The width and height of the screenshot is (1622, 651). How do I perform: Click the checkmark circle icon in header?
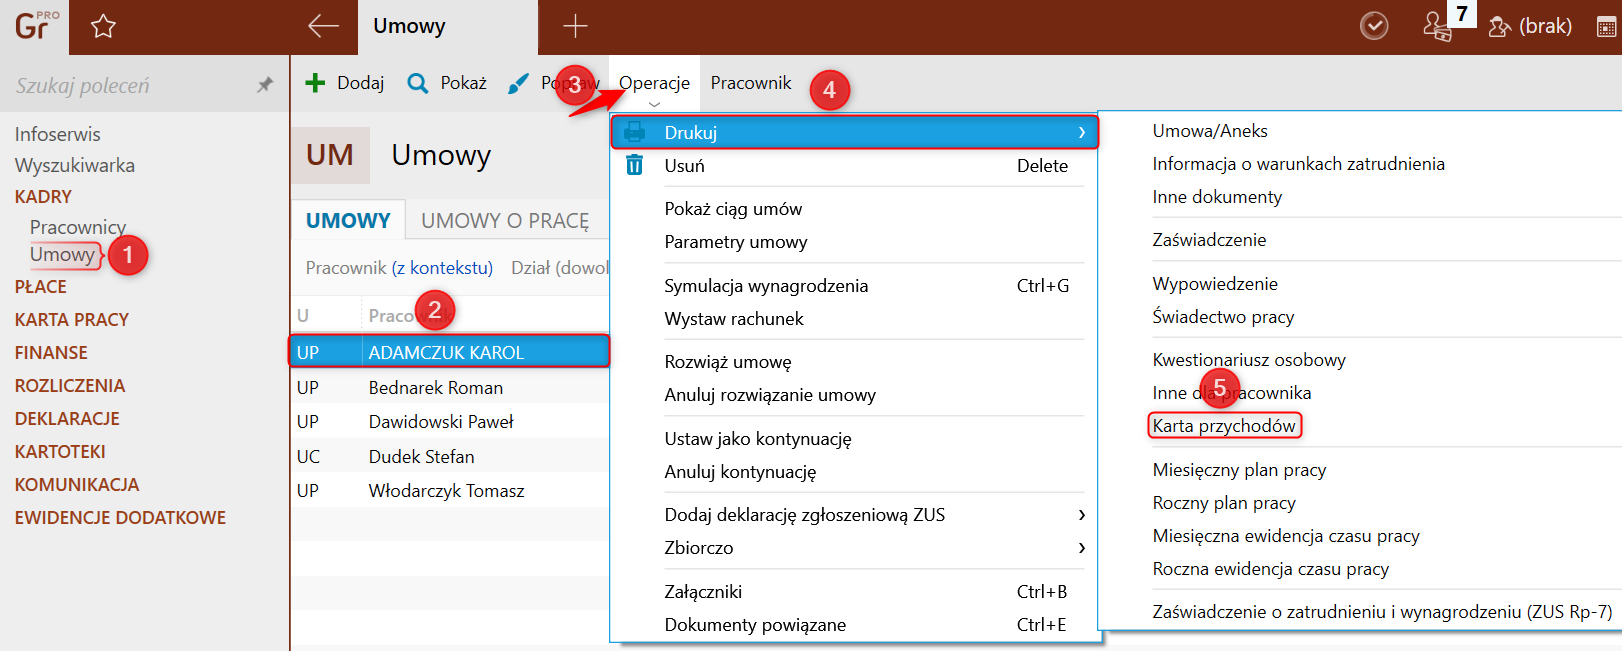tap(1375, 26)
